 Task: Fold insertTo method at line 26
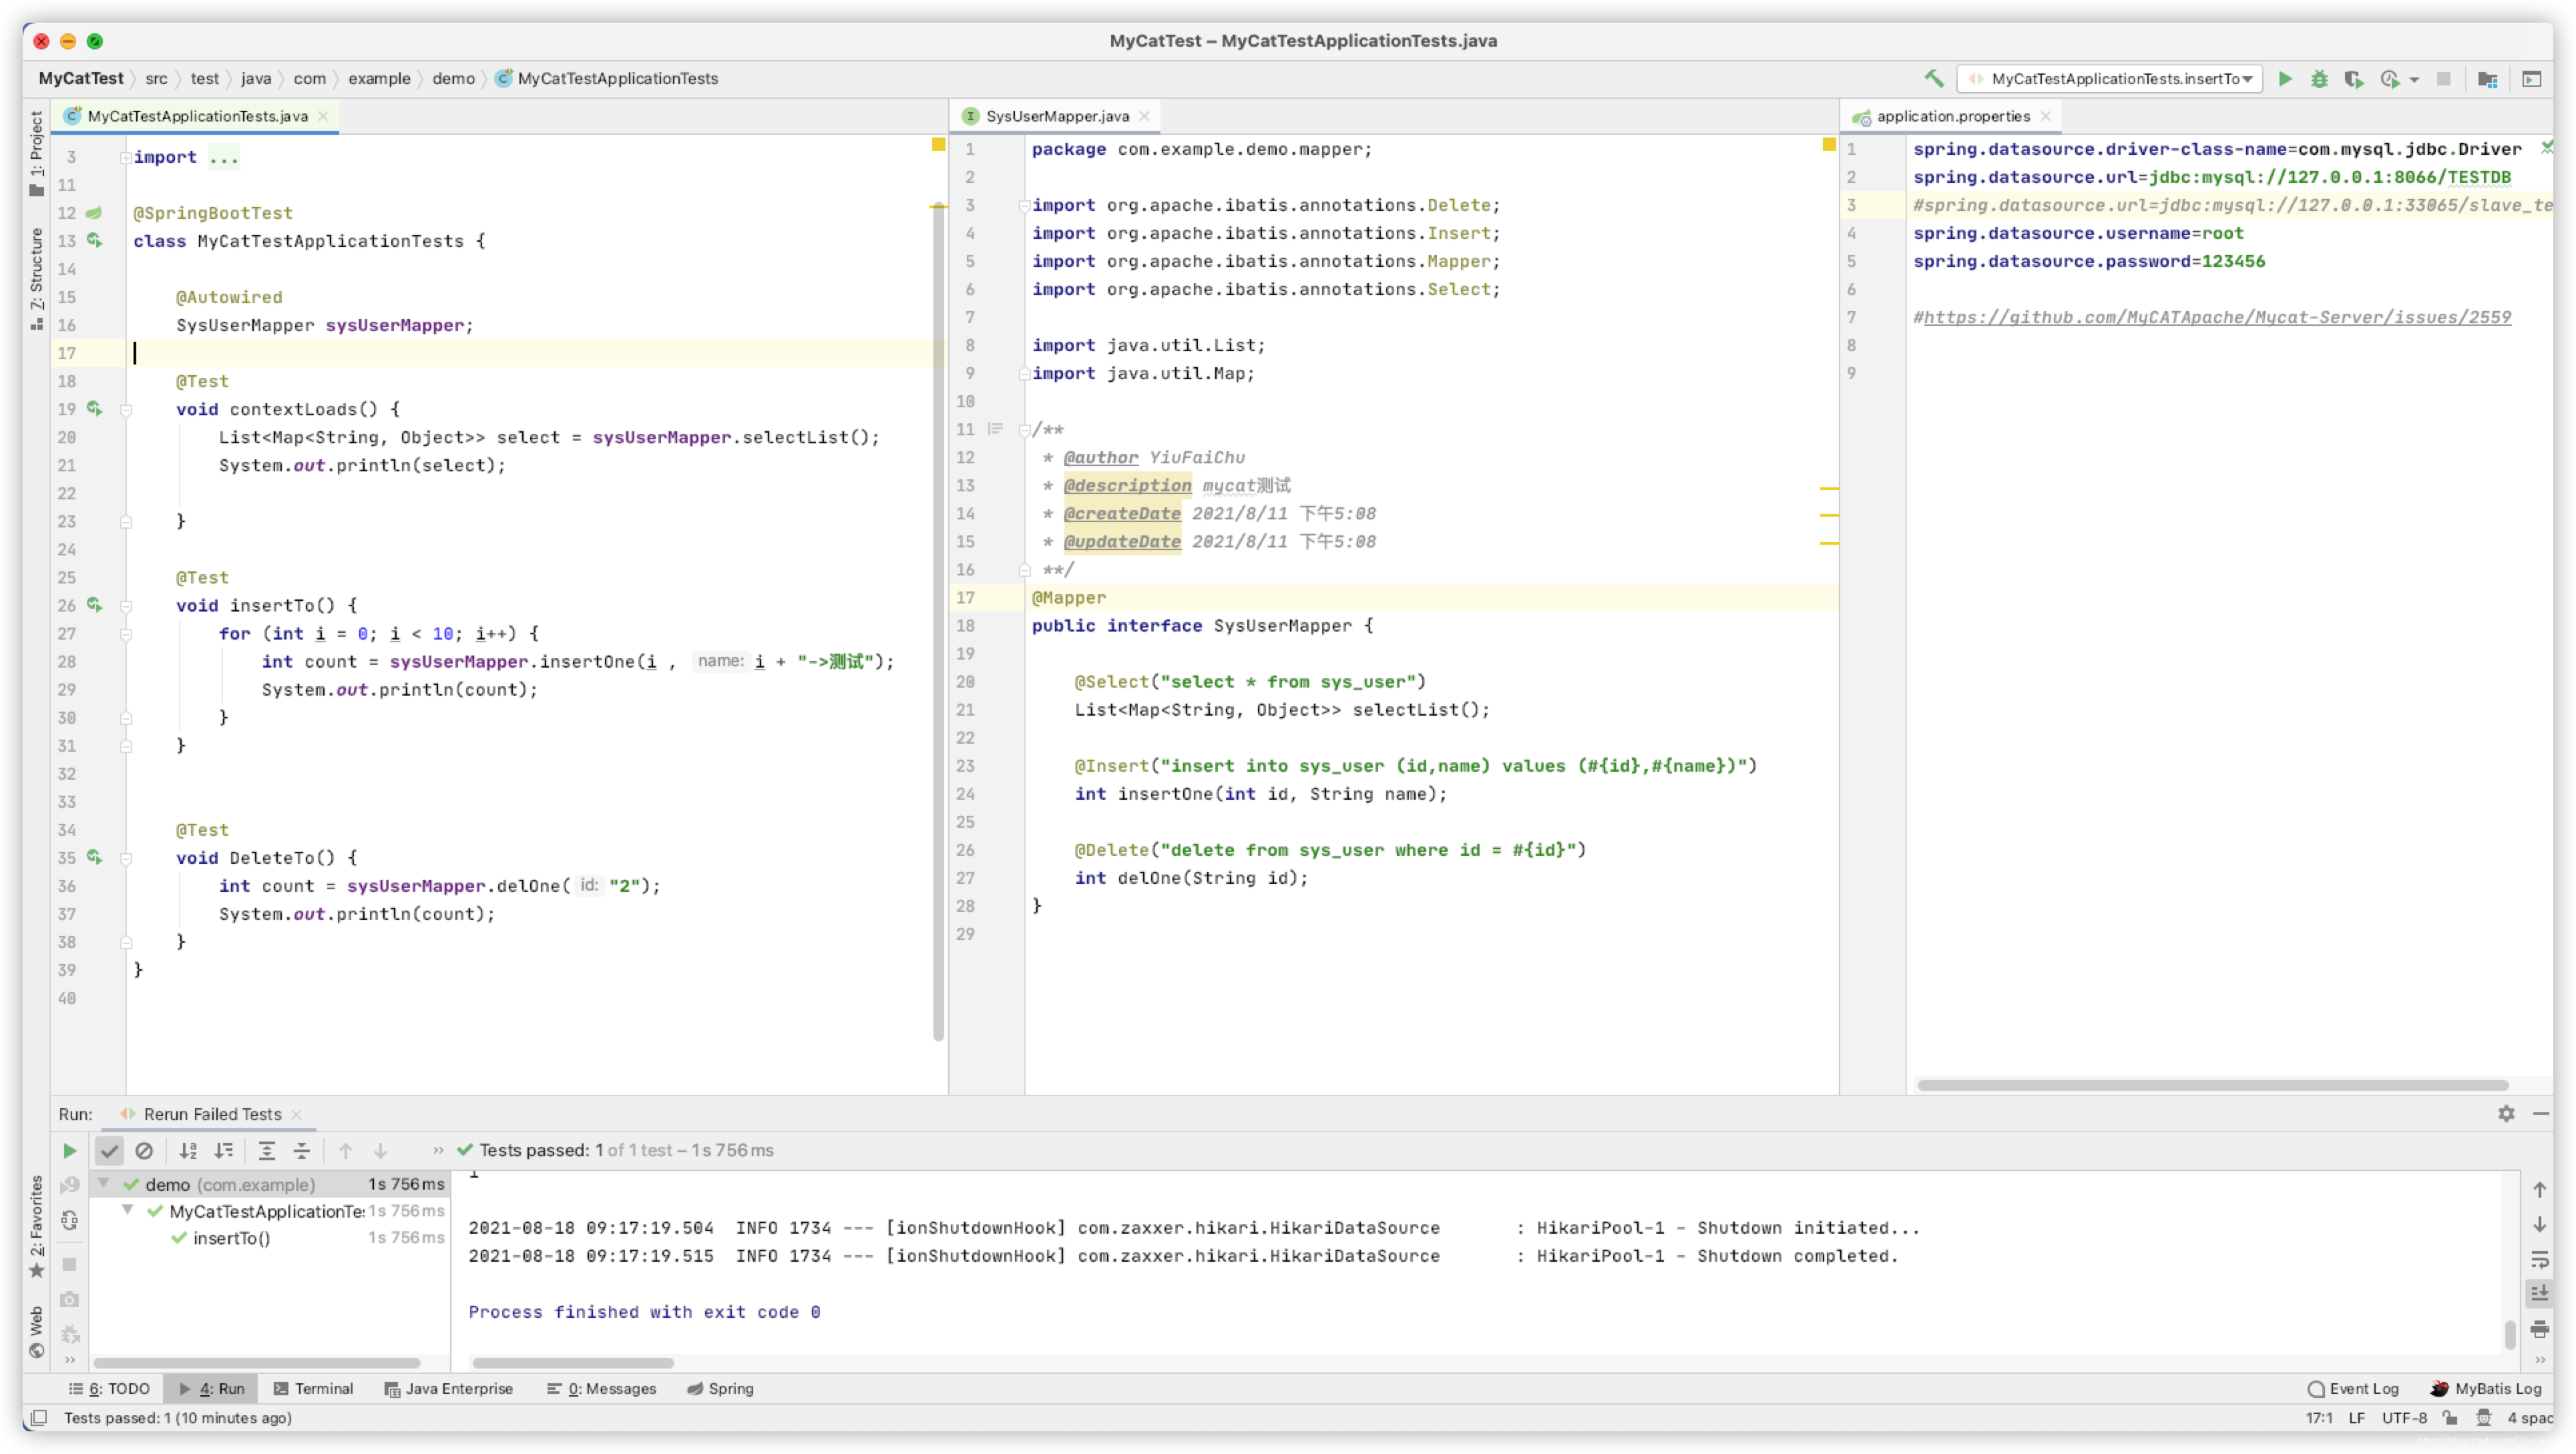point(126,605)
